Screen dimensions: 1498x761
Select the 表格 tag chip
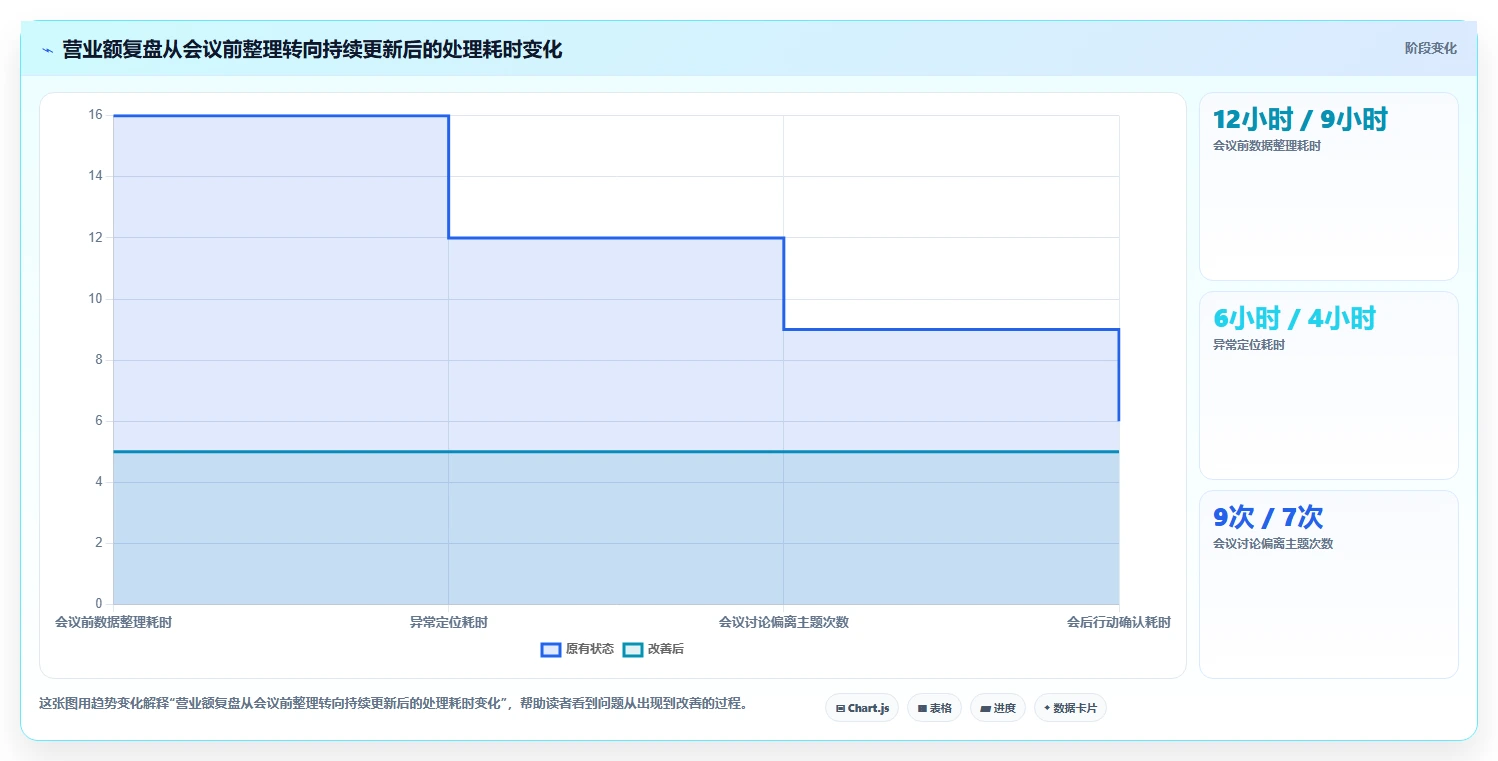pyautogui.click(x=934, y=708)
